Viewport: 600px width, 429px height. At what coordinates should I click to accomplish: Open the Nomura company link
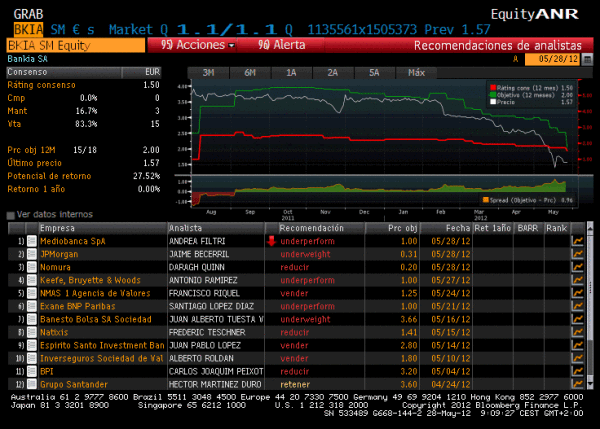(55, 267)
